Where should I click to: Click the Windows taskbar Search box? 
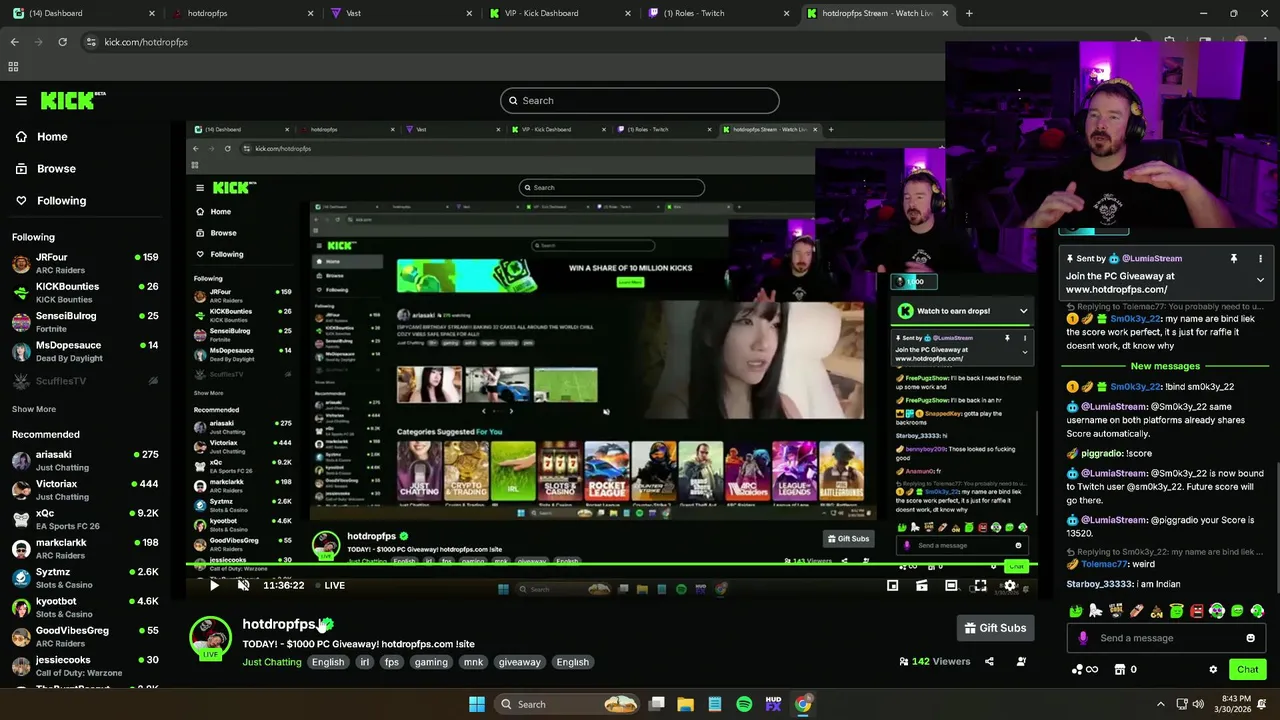[x=566, y=704]
